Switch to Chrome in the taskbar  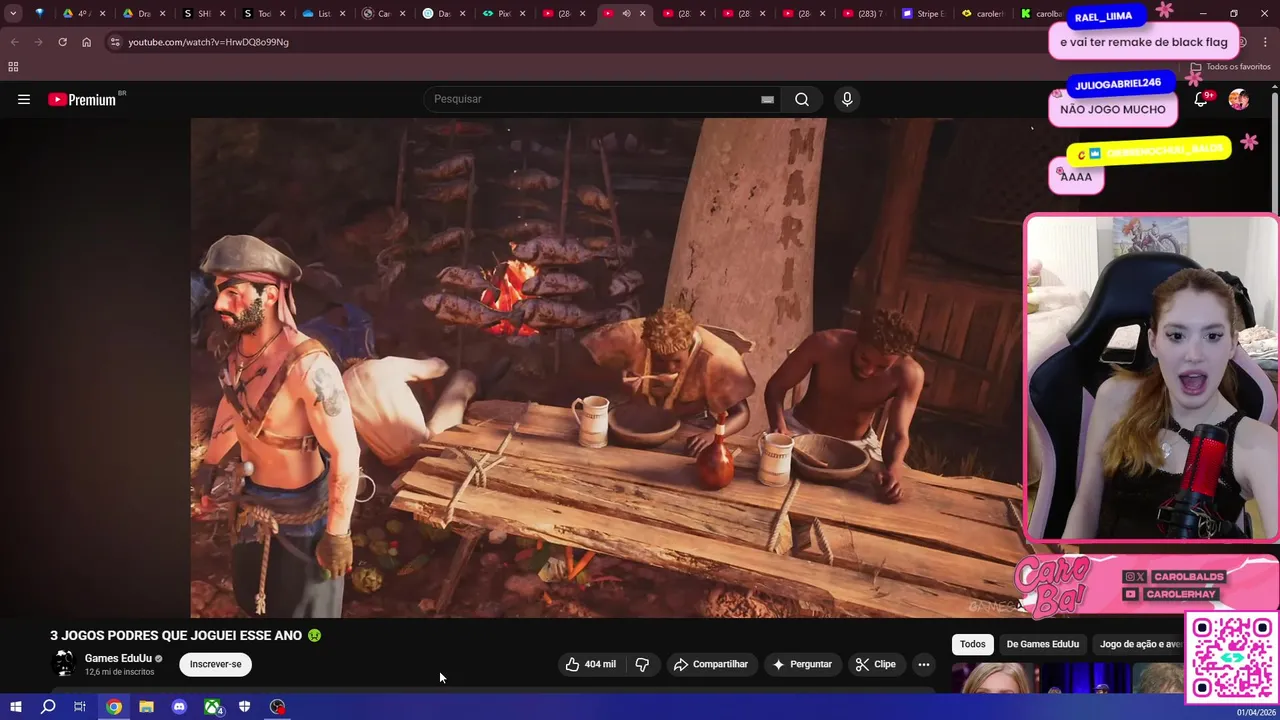pos(114,707)
